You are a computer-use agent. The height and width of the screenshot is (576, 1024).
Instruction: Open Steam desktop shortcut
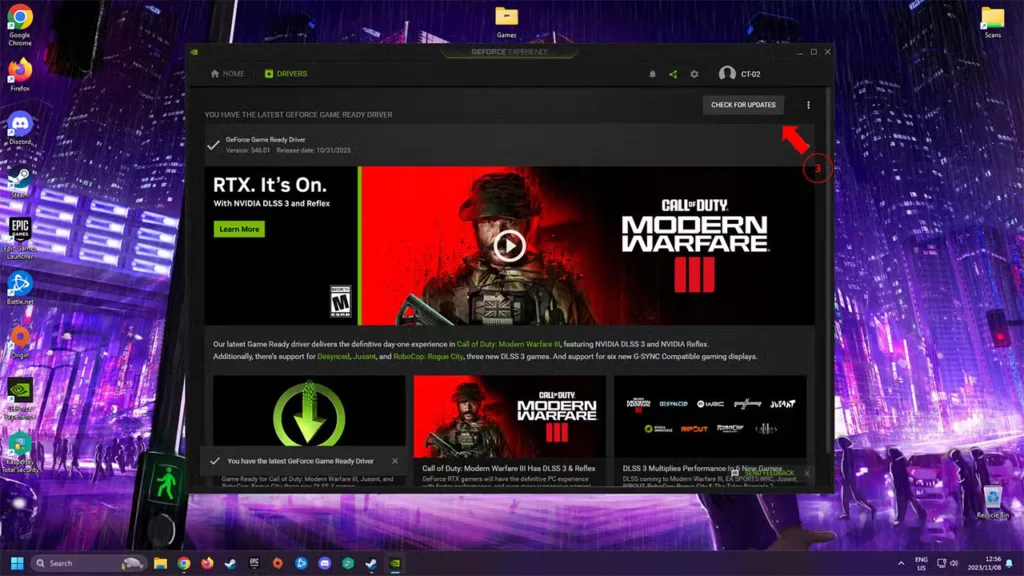[x=20, y=181]
